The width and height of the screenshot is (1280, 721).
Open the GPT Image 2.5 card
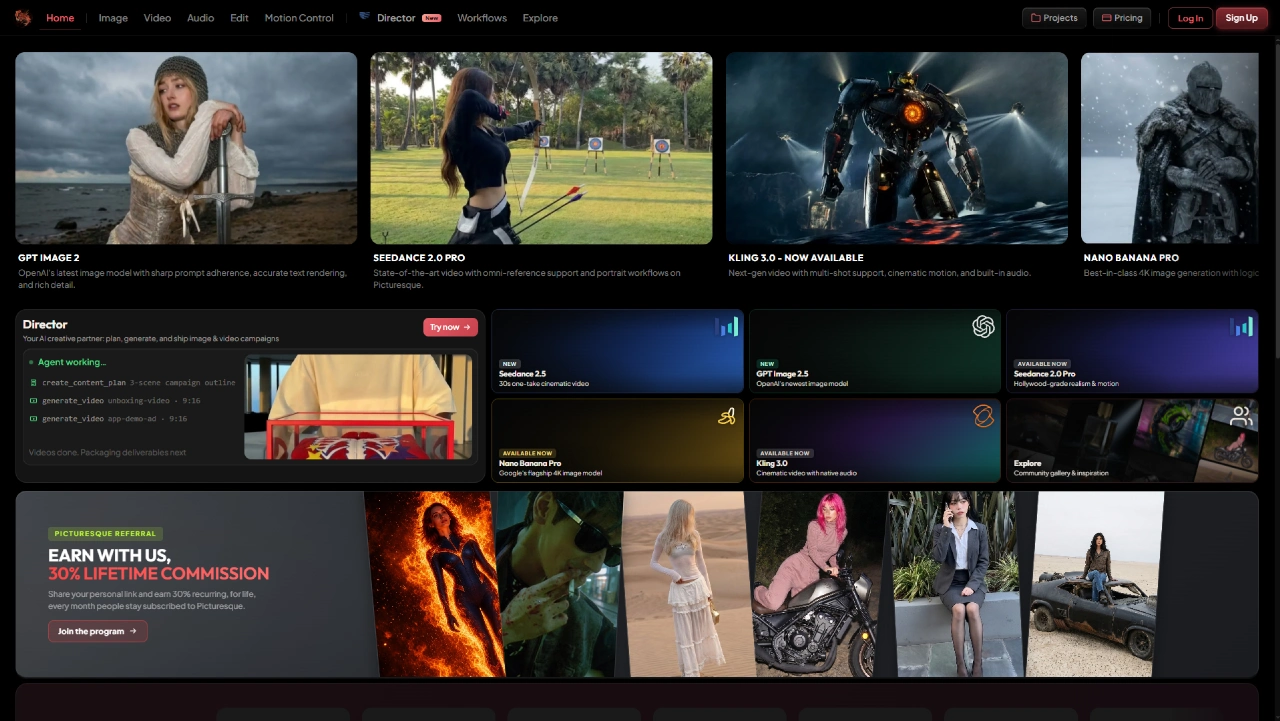(x=875, y=351)
